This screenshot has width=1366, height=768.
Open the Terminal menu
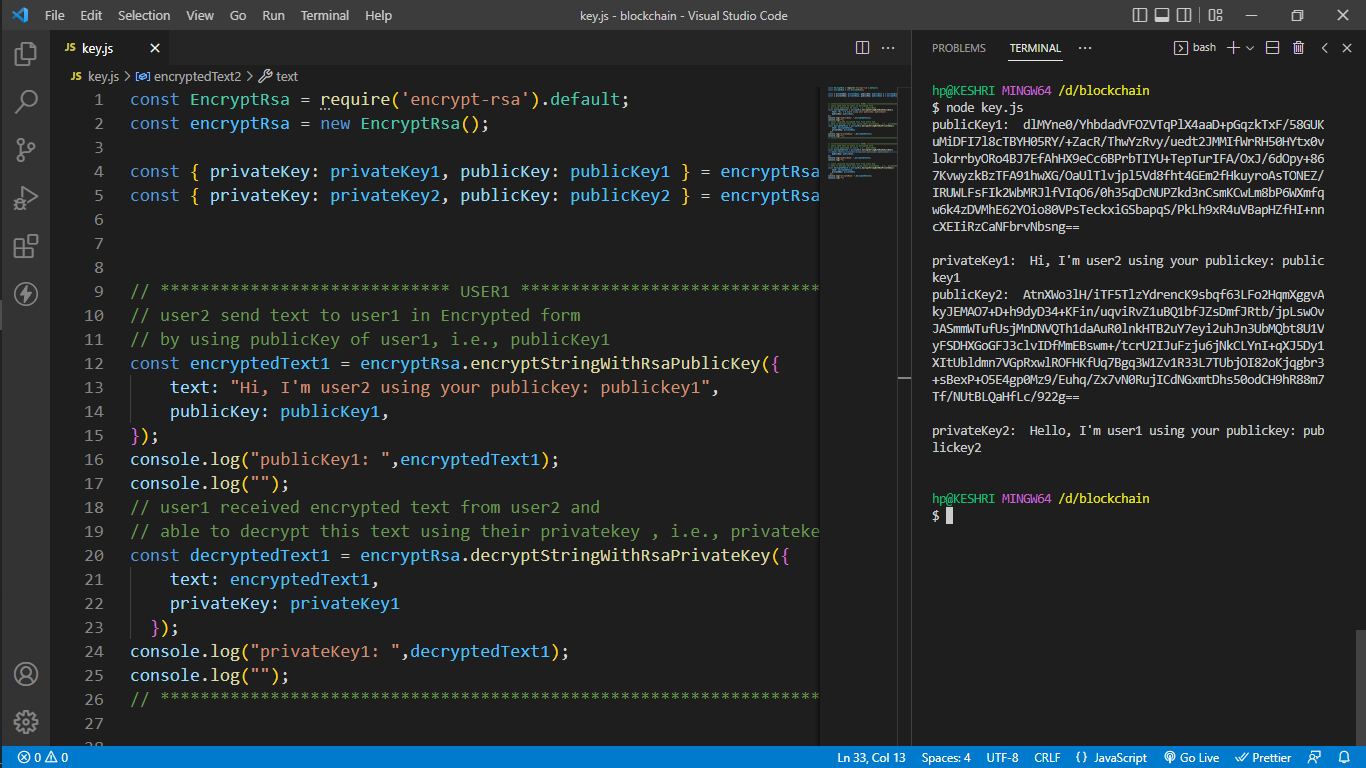[x=325, y=16]
